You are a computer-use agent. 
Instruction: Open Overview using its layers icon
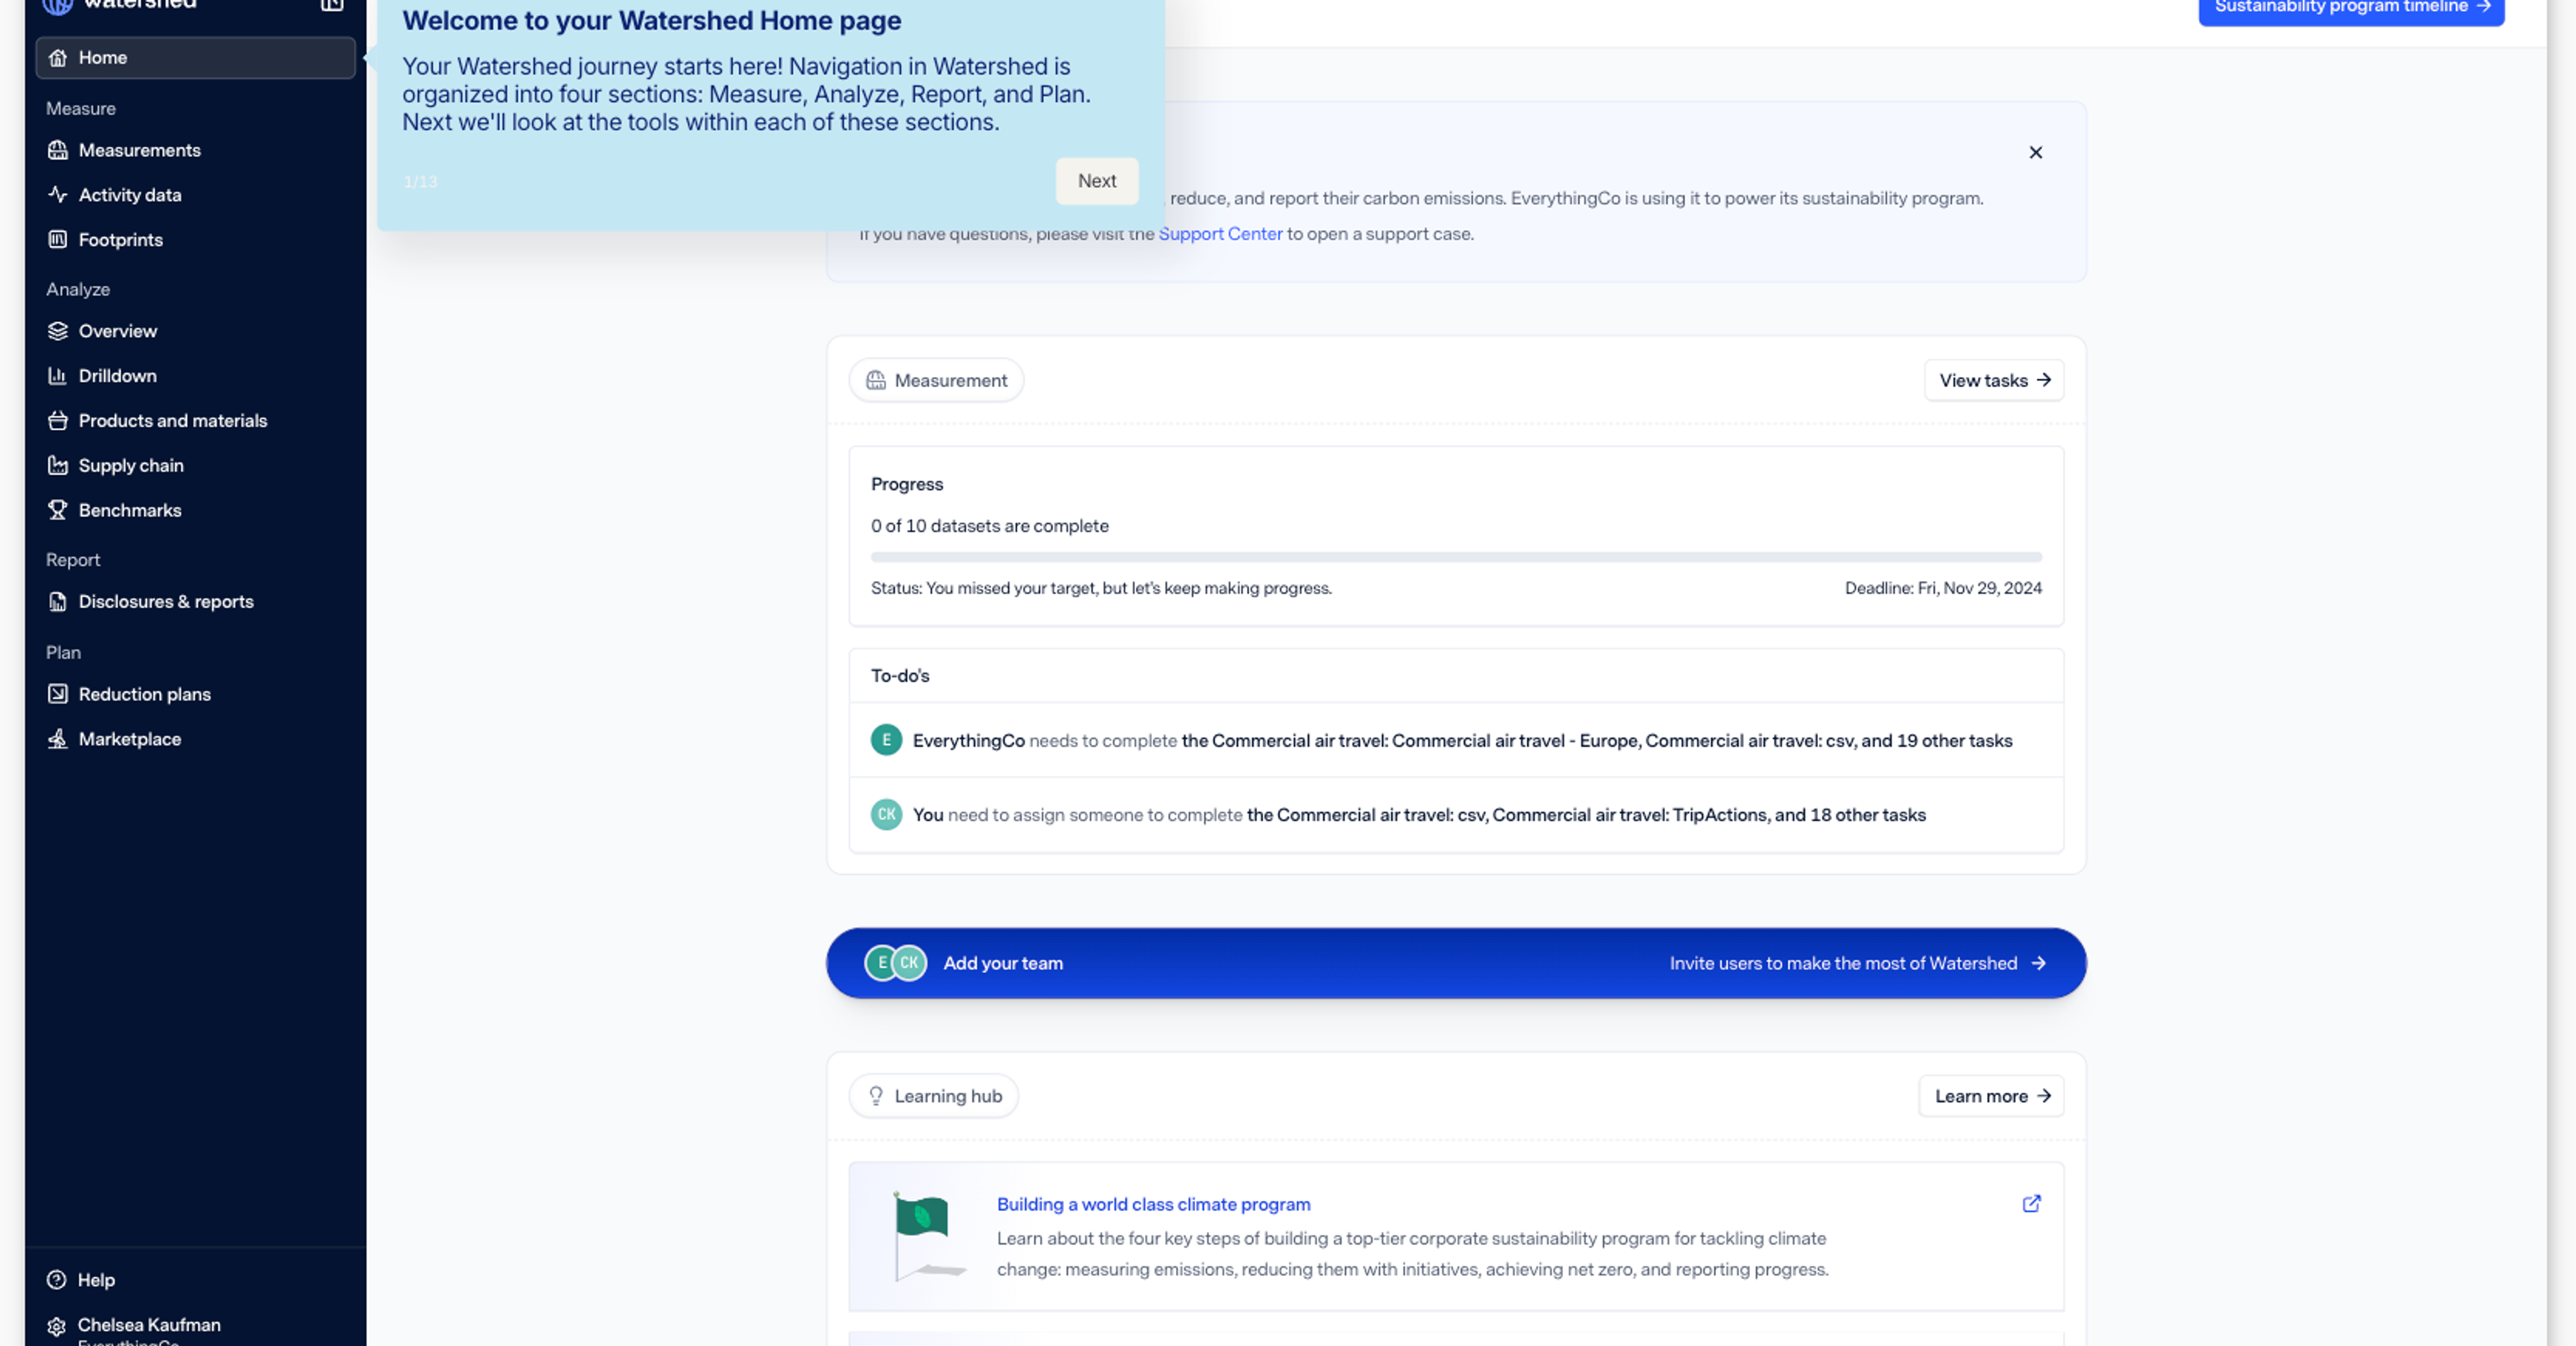tap(58, 331)
